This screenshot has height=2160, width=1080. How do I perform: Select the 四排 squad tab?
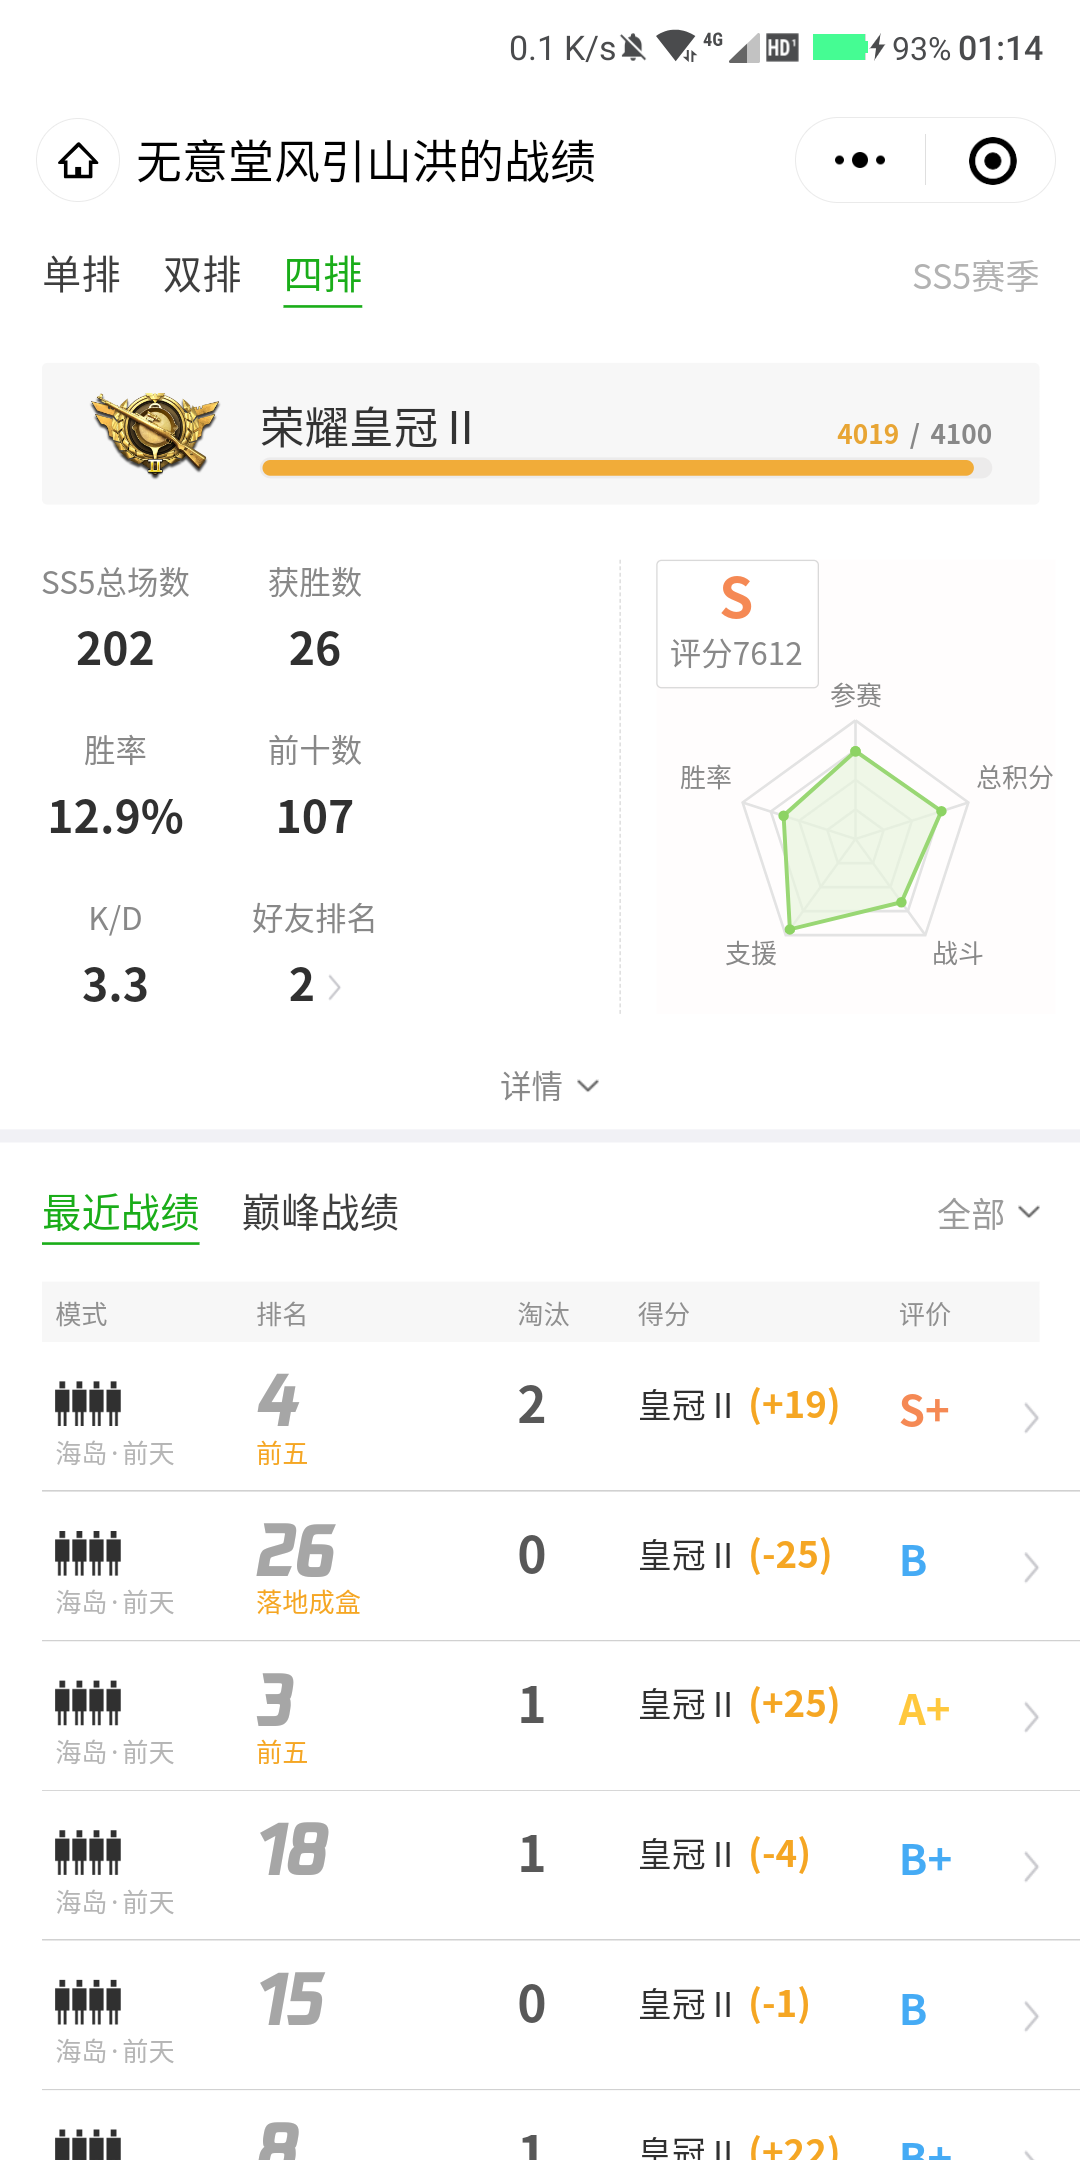click(322, 275)
